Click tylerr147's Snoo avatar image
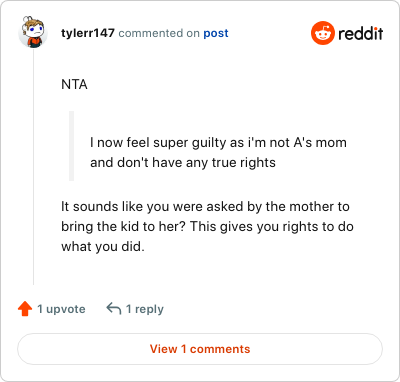400x382 pixels. [33, 32]
